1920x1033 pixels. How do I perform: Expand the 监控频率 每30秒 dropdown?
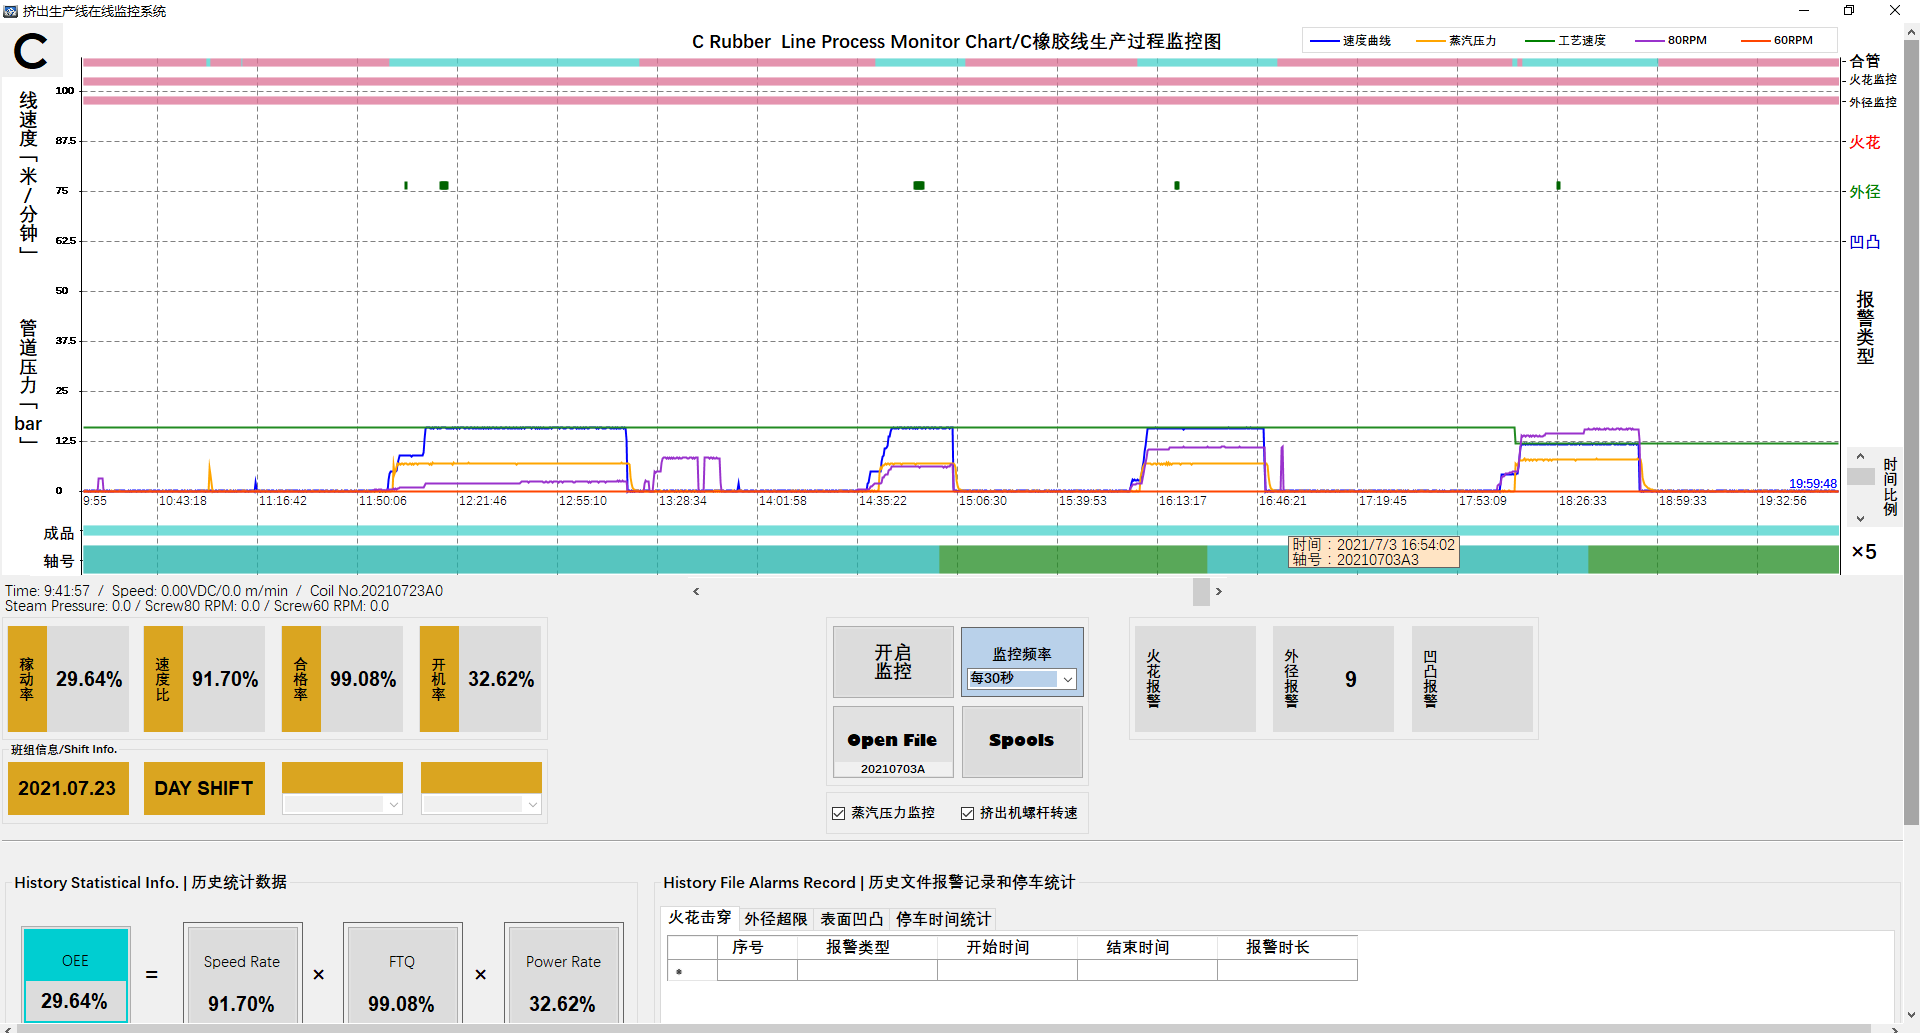[x=1067, y=679]
